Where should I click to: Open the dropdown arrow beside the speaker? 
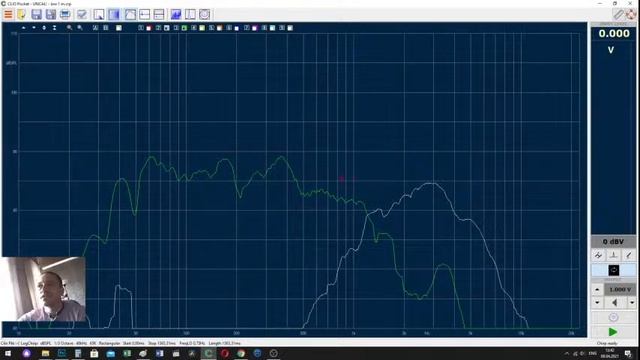[x=631, y=303]
